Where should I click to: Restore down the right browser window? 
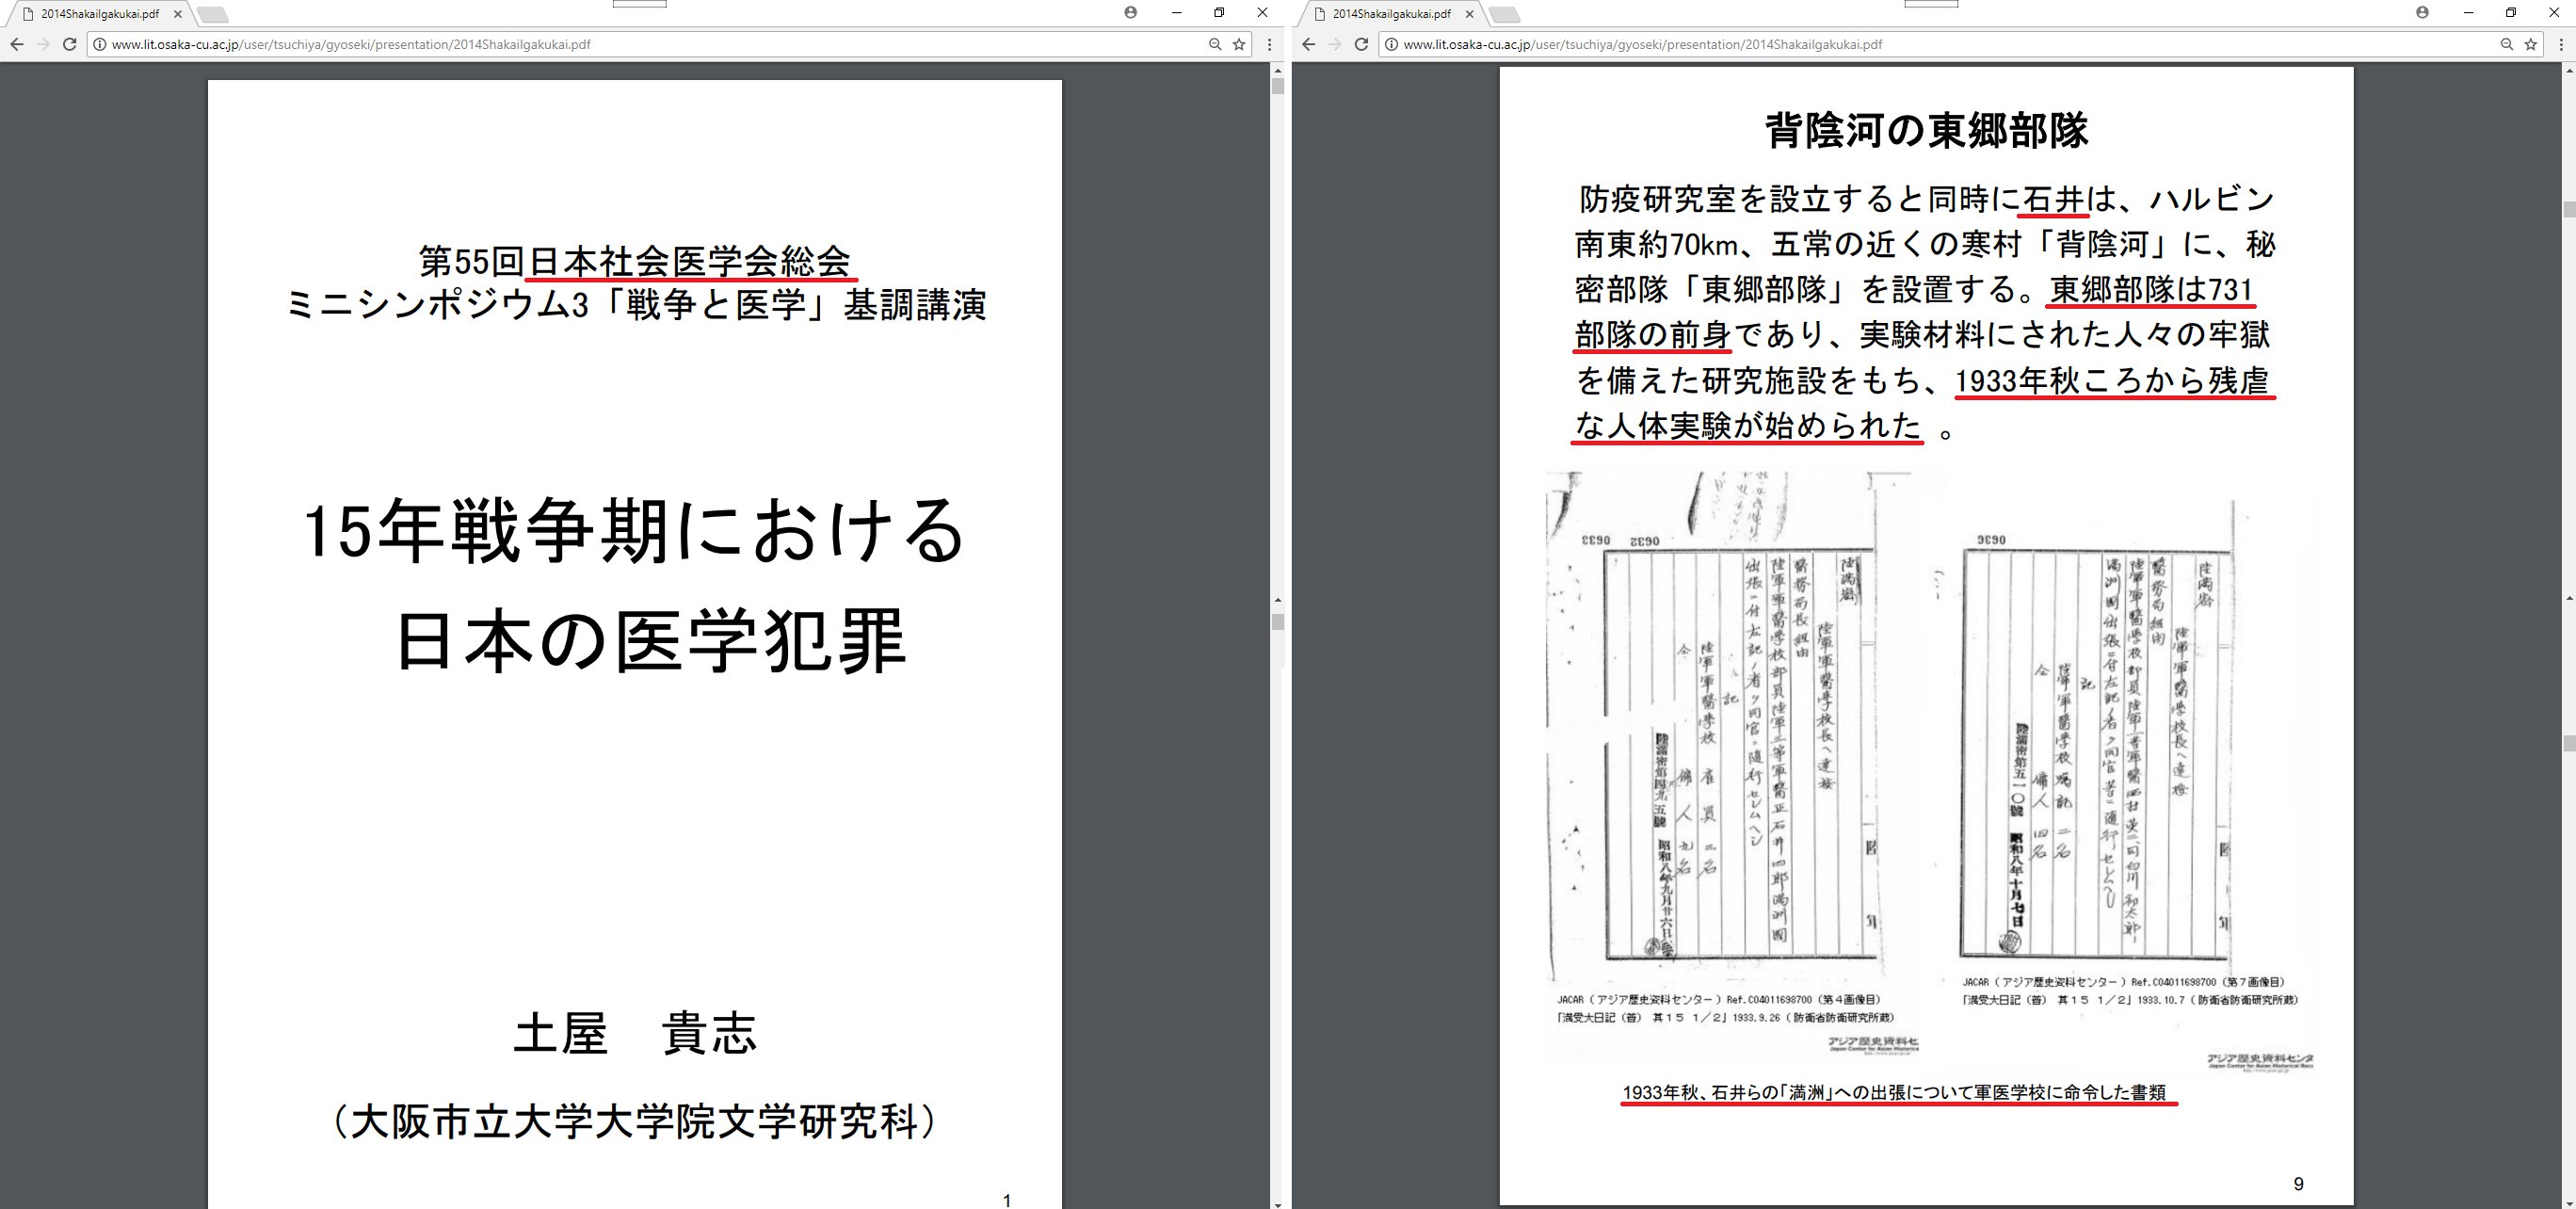pyautogui.click(x=2511, y=13)
